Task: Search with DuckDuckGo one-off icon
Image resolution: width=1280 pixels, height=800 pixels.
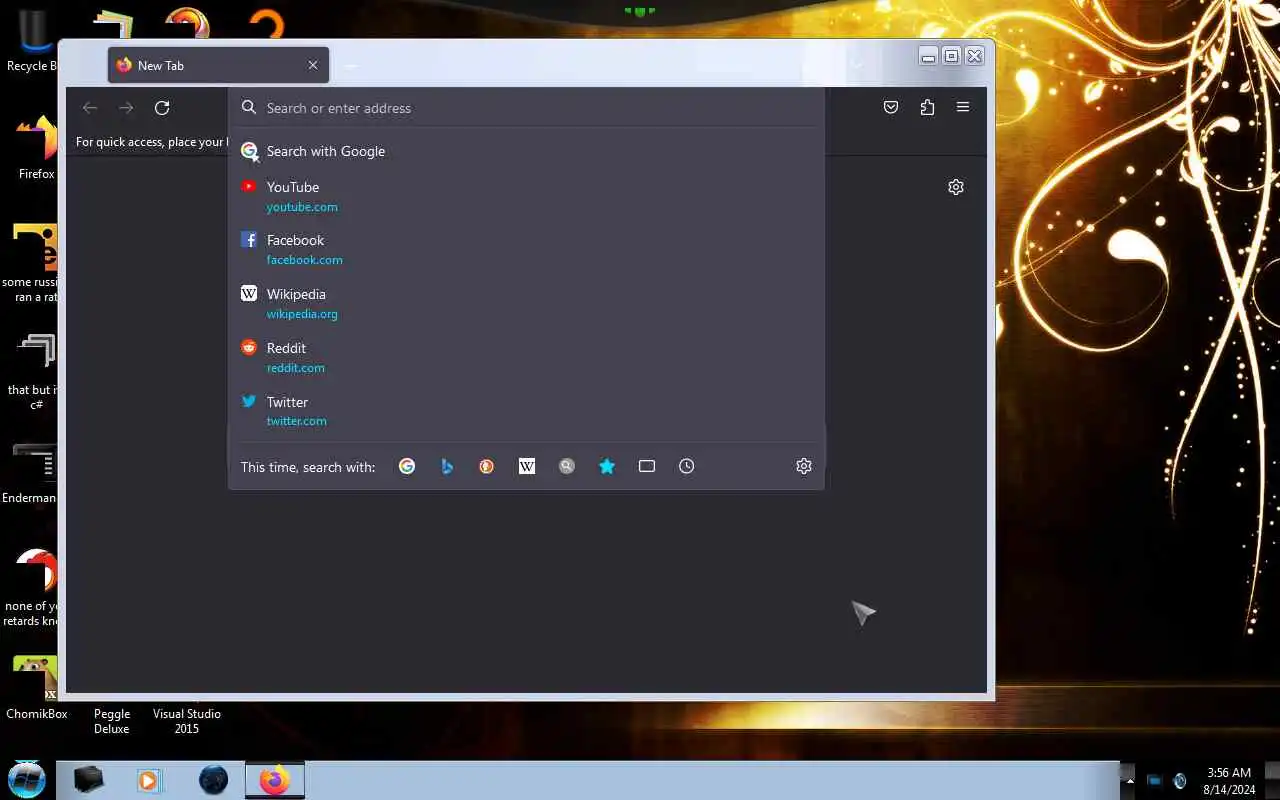Action: coord(487,466)
